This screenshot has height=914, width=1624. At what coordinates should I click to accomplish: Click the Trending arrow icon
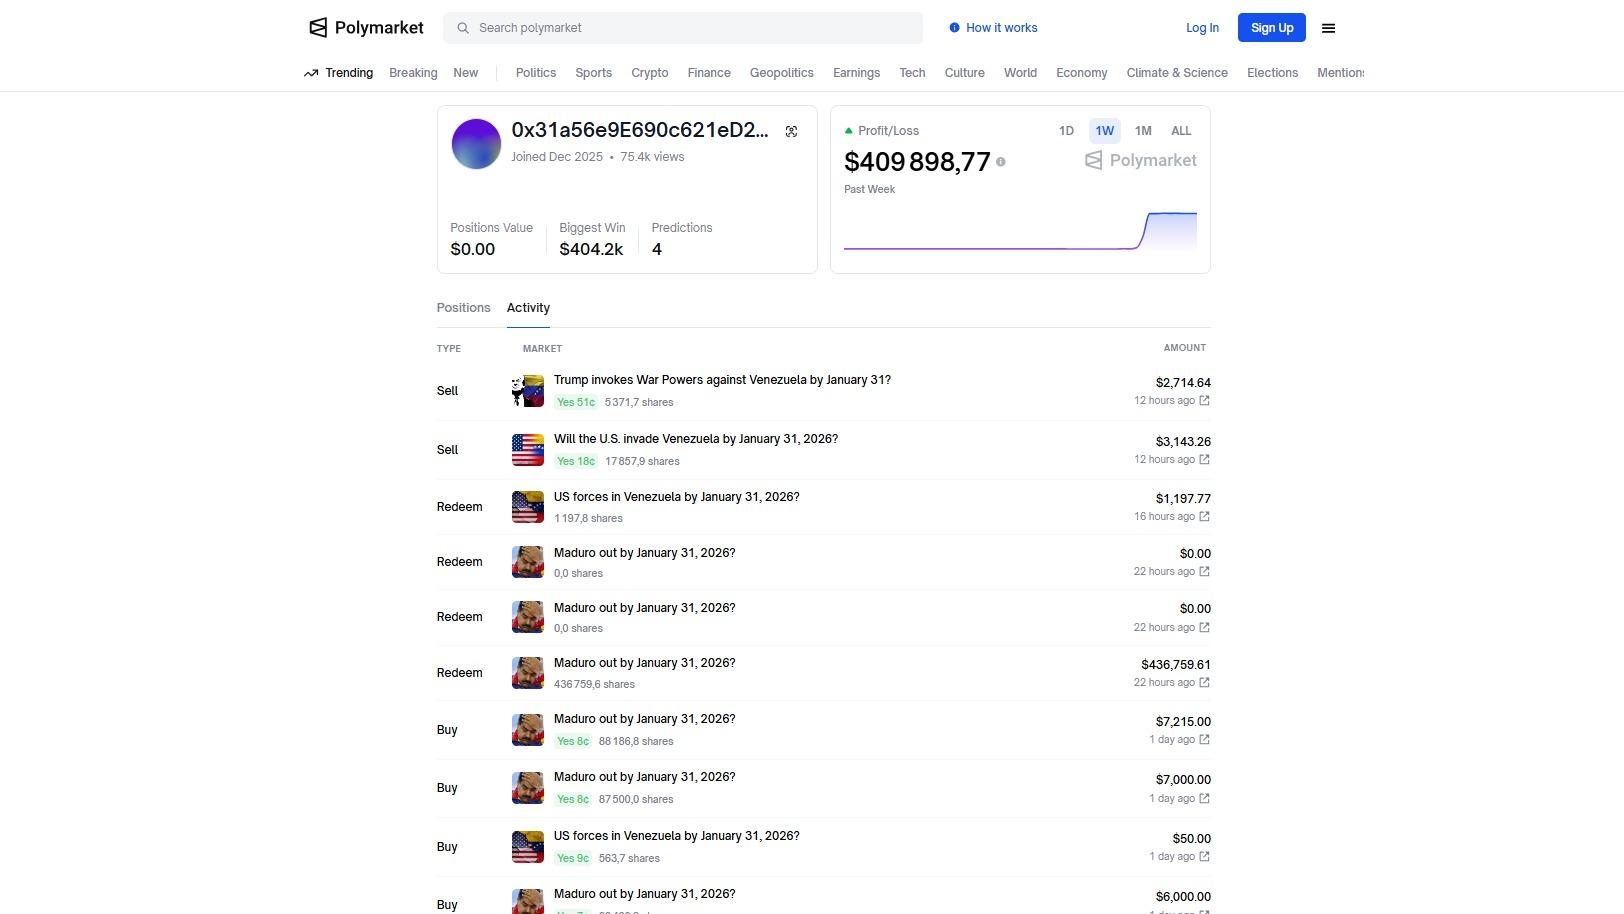[x=311, y=73]
